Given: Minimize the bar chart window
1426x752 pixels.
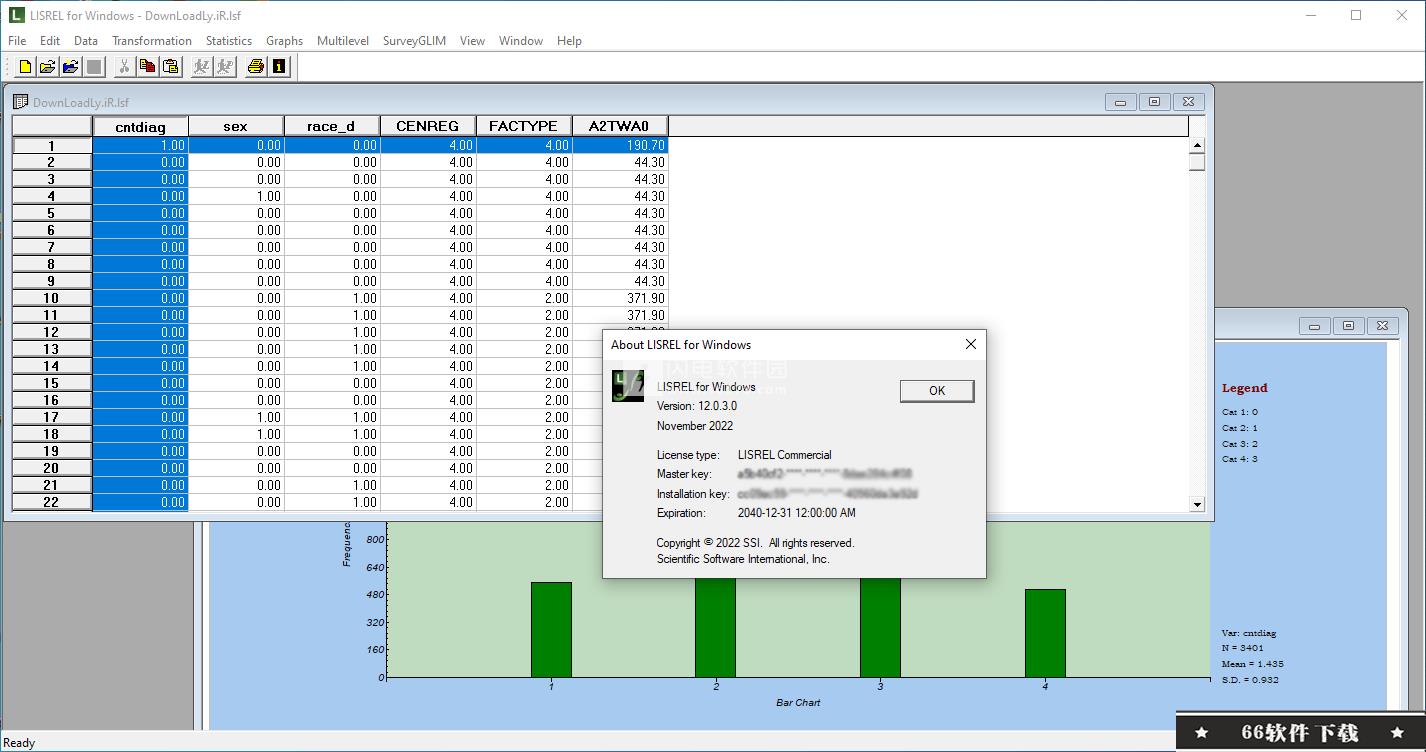Looking at the screenshot, I should coord(1314,326).
